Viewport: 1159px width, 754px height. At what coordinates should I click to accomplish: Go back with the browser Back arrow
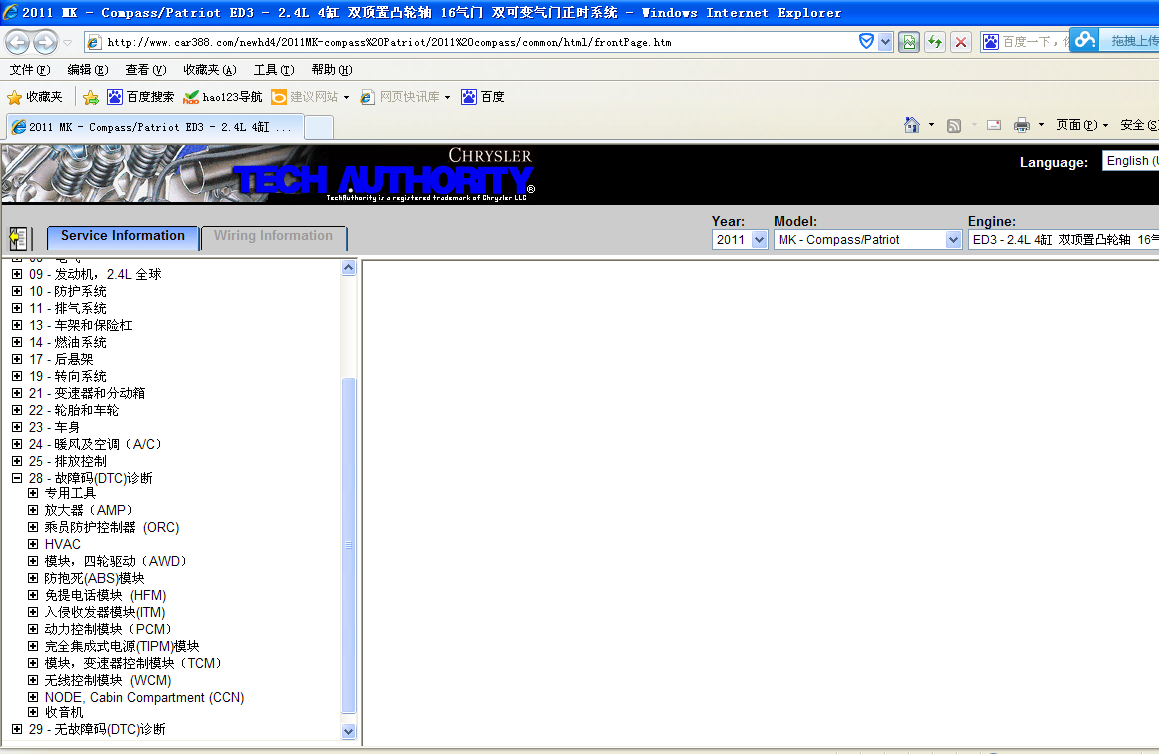pyautogui.click(x=18, y=42)
